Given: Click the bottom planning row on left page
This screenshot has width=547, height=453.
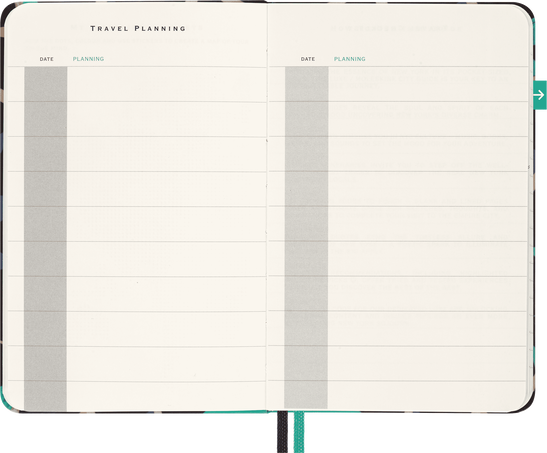Looking at the screenshot, I should click(166, 396).
